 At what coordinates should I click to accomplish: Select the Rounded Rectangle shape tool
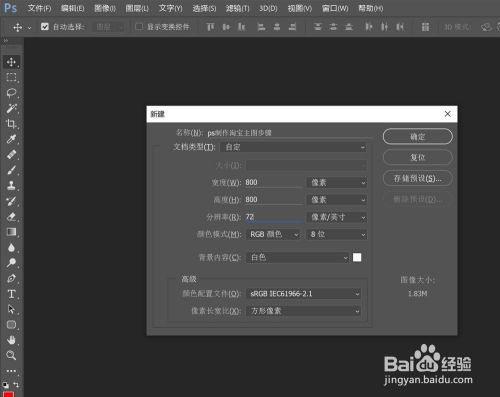11,325
